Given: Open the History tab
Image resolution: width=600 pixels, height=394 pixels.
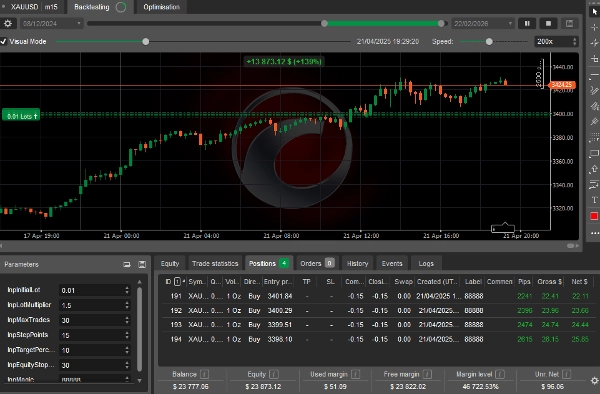Looking at the screenshot, I should tap(357, 264).
